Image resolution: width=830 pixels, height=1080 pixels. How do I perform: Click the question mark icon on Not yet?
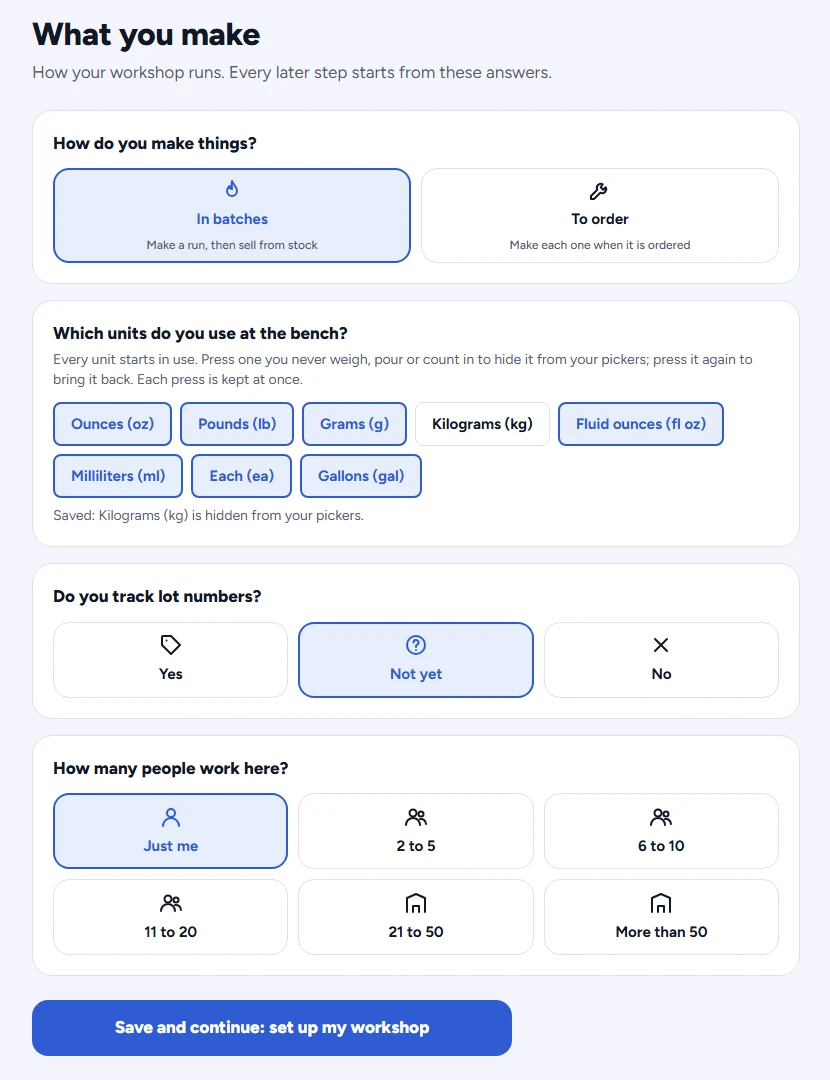tap(416, 645)
